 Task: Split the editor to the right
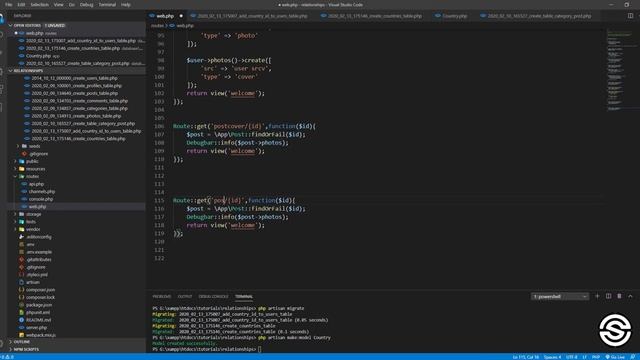coord(630,16)
